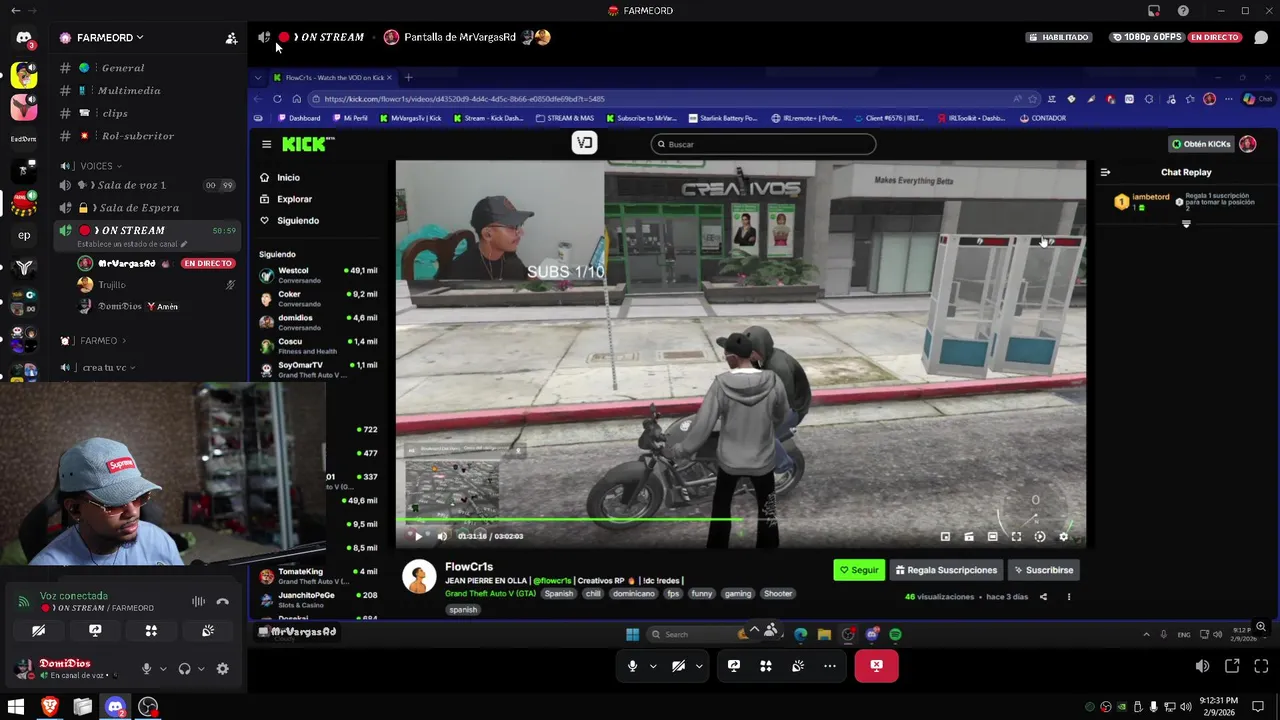Open OBS Studio from the Windows taskbar
1280x720 pixels.
[148, 707]
